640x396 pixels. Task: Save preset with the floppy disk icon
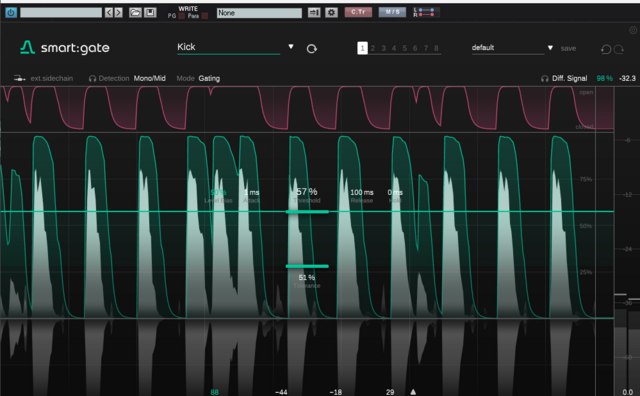tap(150, 13)
